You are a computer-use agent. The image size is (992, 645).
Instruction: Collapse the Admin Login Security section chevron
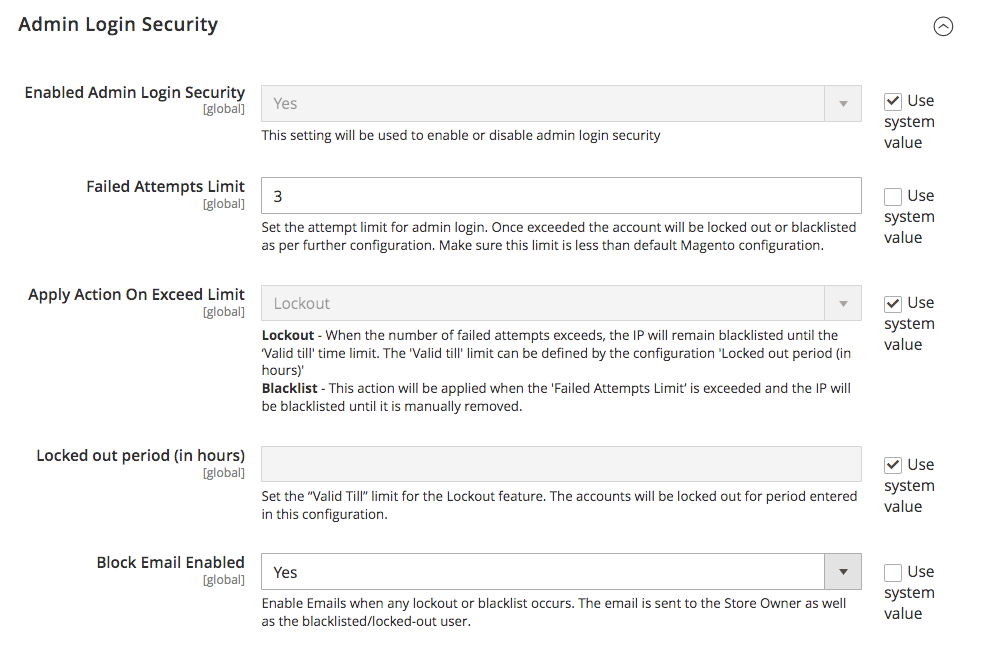[943, 27]
